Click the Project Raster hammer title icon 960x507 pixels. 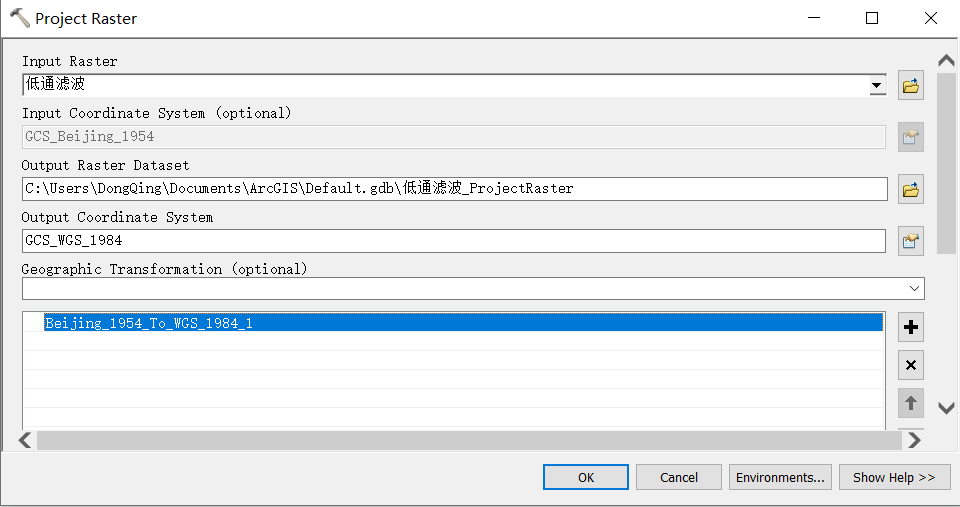coord(20,18)
